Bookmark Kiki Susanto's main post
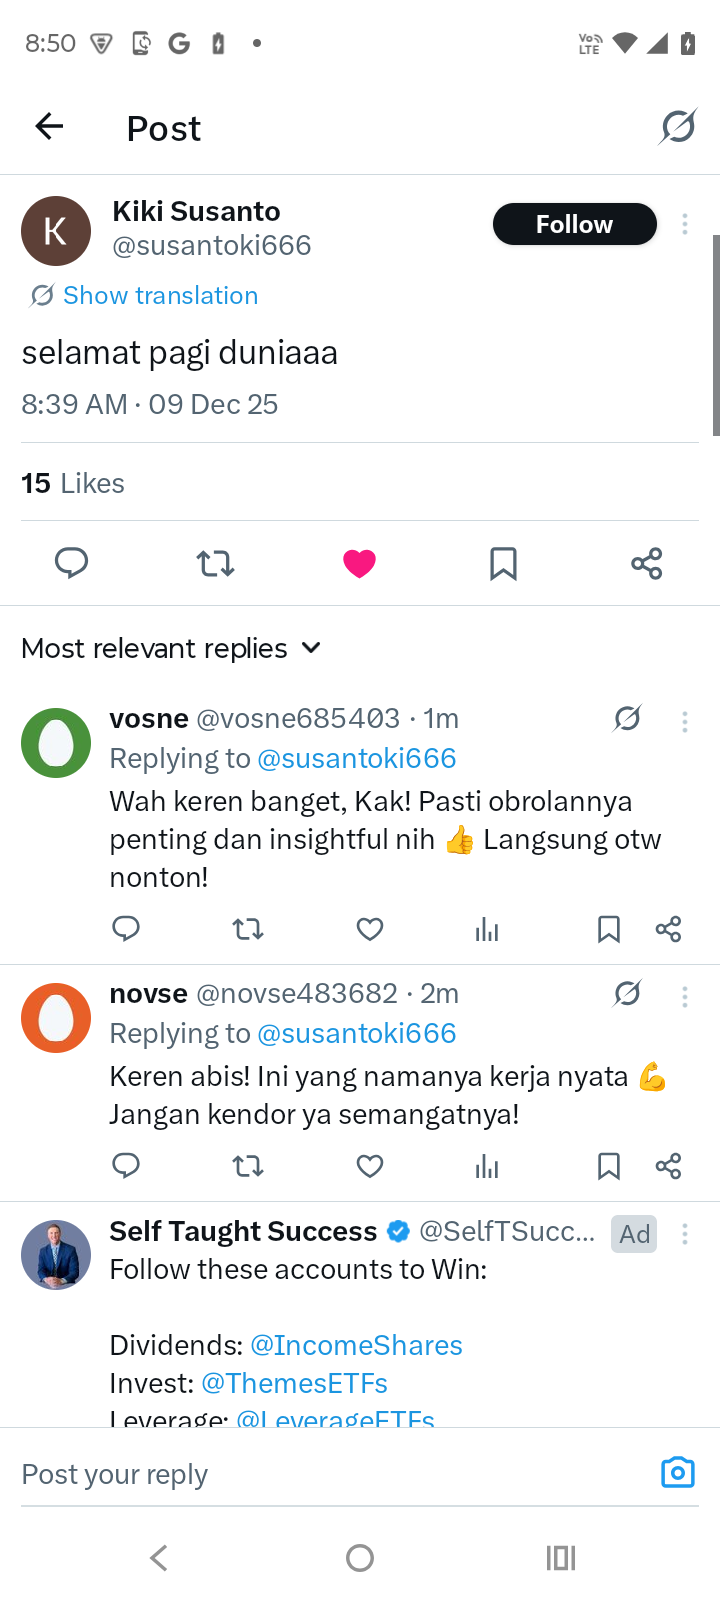The image size is (720, 1600). 503,564
